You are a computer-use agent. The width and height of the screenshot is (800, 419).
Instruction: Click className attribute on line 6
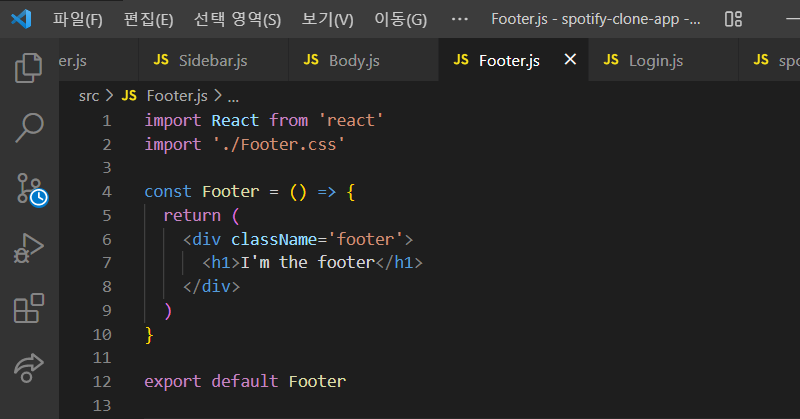tap(274, 239)
